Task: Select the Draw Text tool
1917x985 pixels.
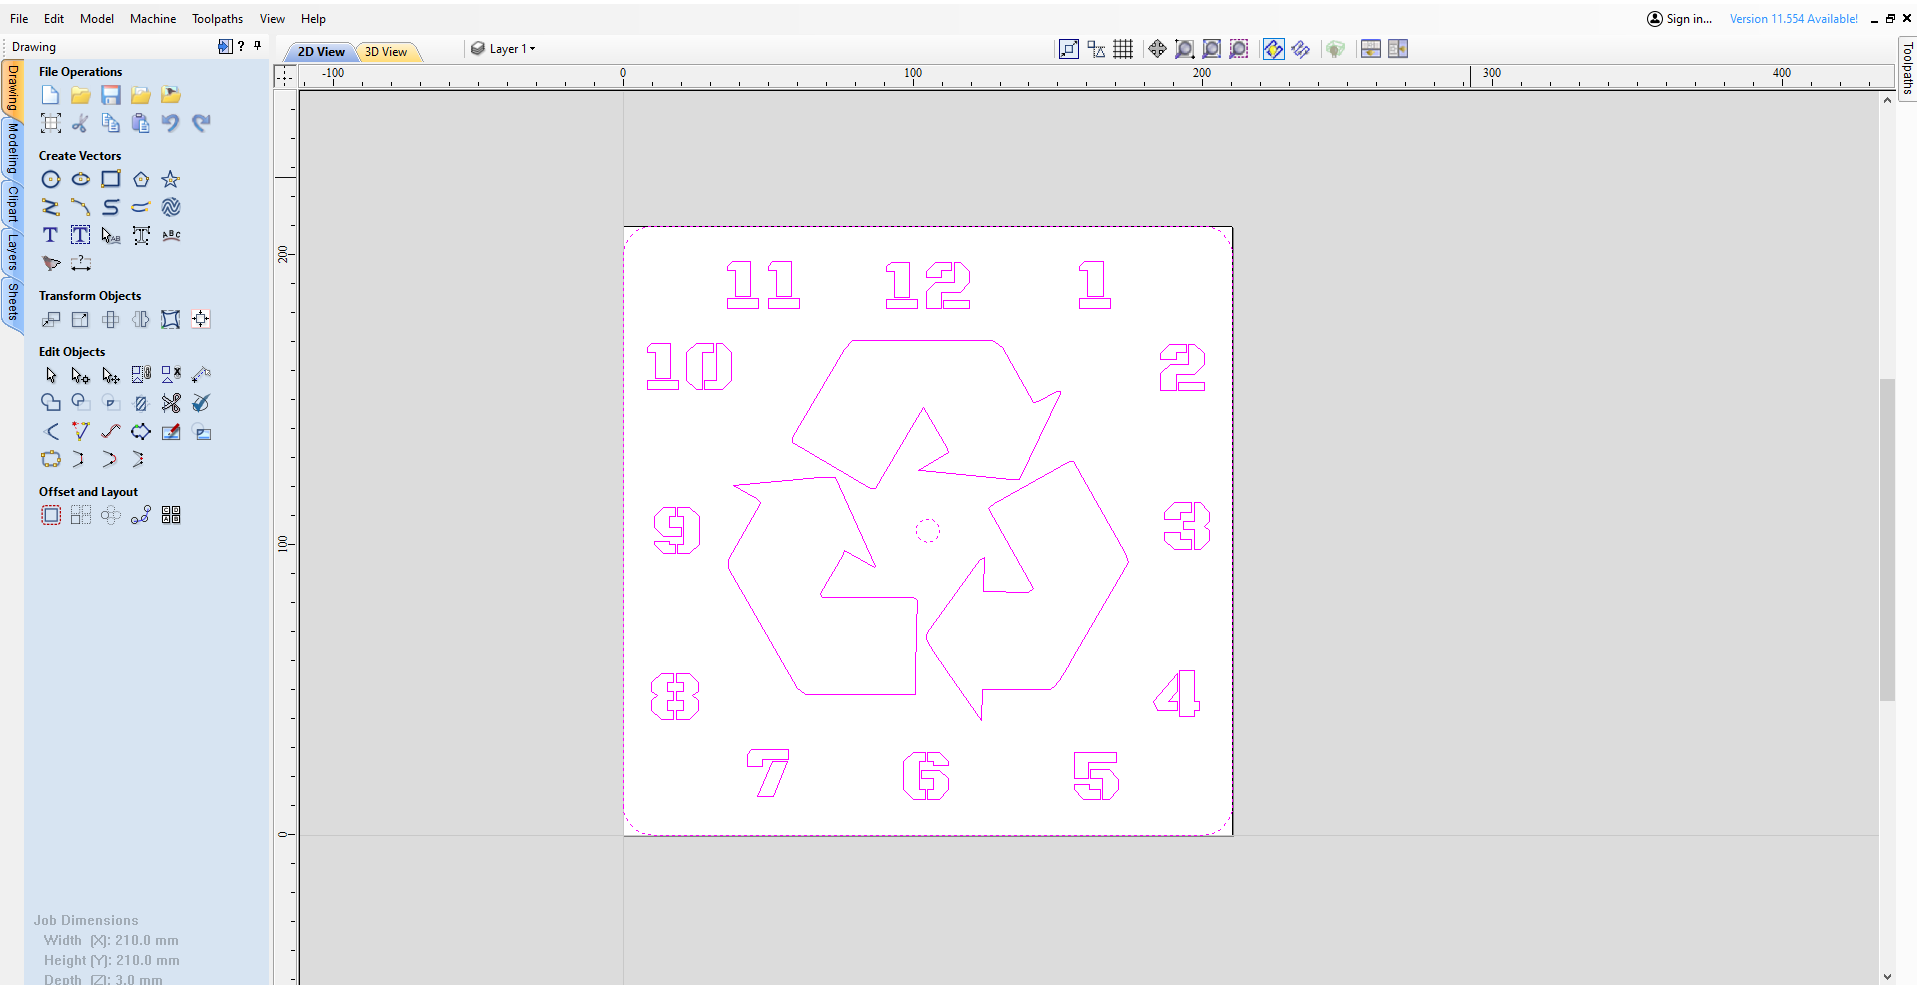Action: (x=51, y=235)
